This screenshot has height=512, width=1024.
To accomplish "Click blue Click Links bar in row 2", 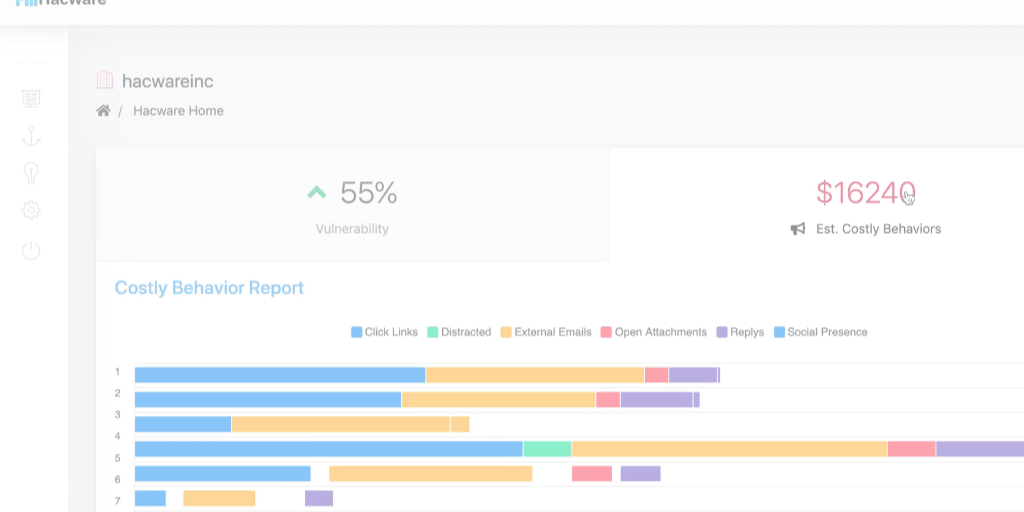I will click(x=268, y=400).
